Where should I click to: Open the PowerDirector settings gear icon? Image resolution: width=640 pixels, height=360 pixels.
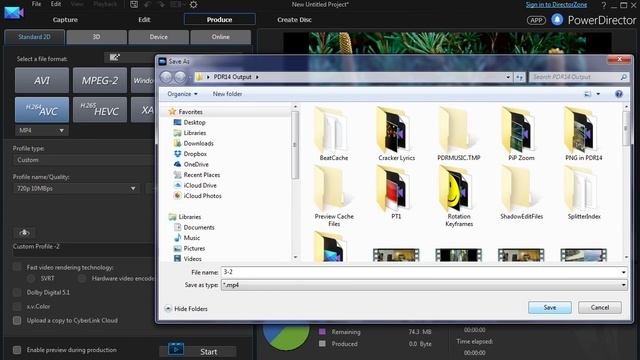[x=193, y=4]
